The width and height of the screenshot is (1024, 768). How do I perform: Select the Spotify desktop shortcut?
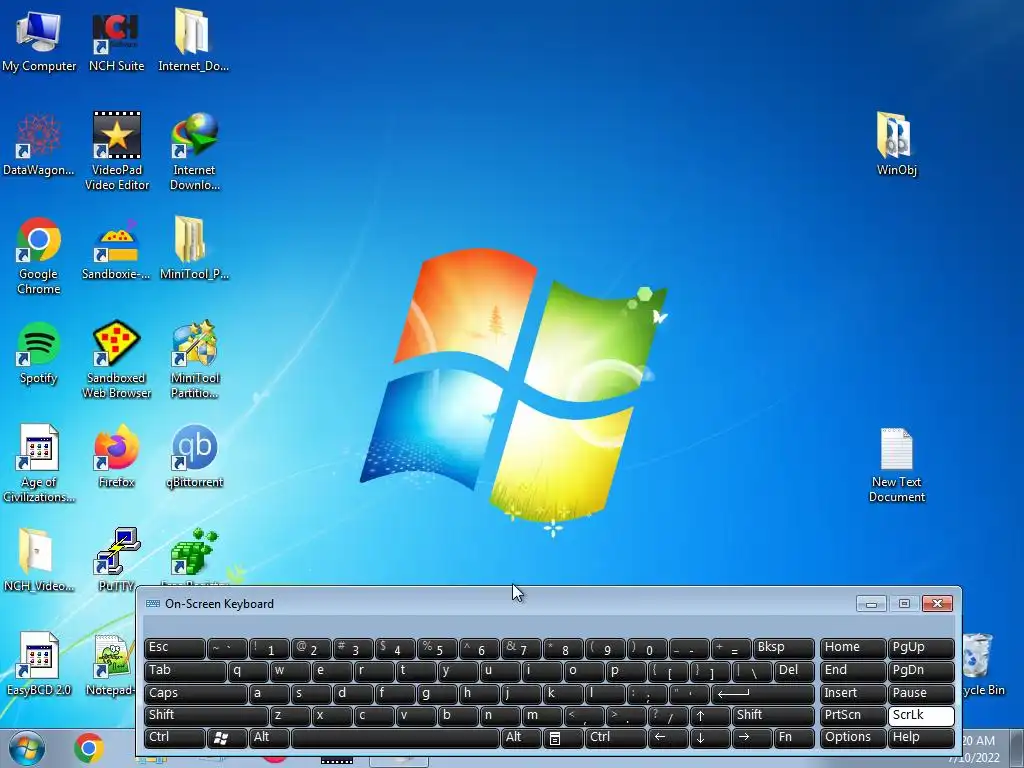pyautogui.click(x=39, y=353)
